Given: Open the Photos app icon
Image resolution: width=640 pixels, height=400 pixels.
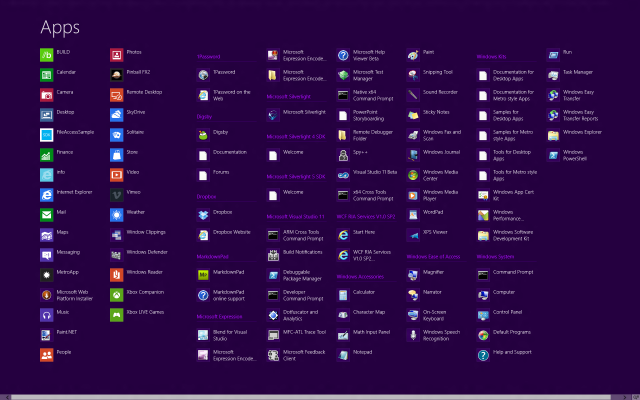Looking at the screenshot, I should [117, 55].
